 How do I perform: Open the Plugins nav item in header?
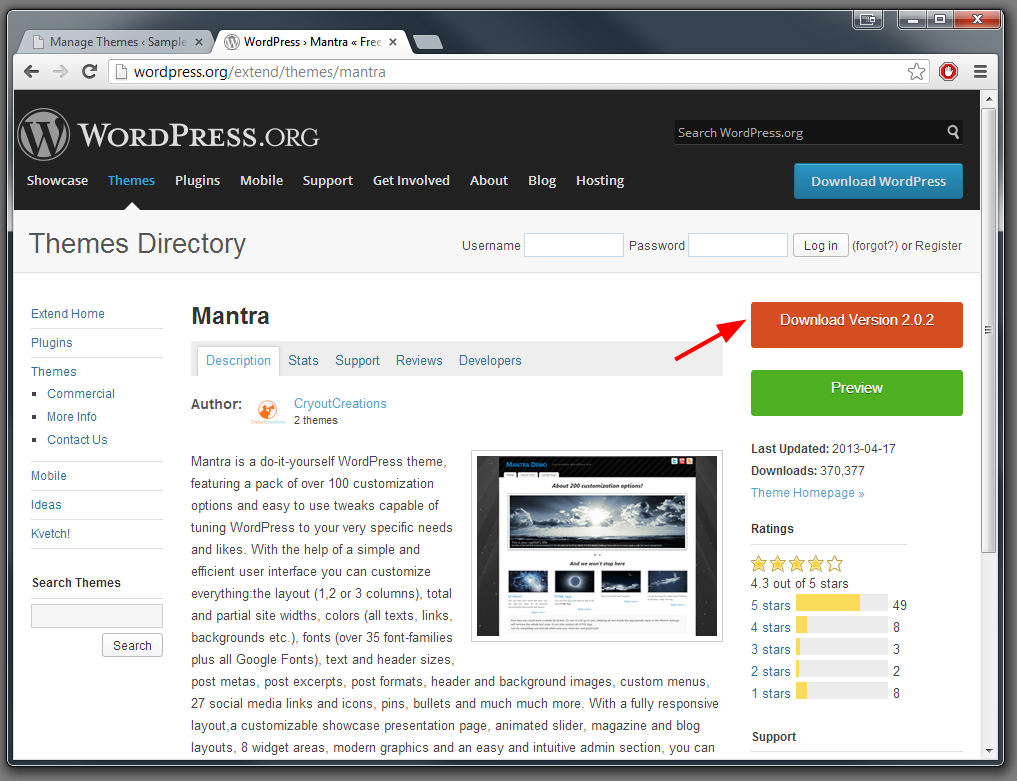pos(197,180)
